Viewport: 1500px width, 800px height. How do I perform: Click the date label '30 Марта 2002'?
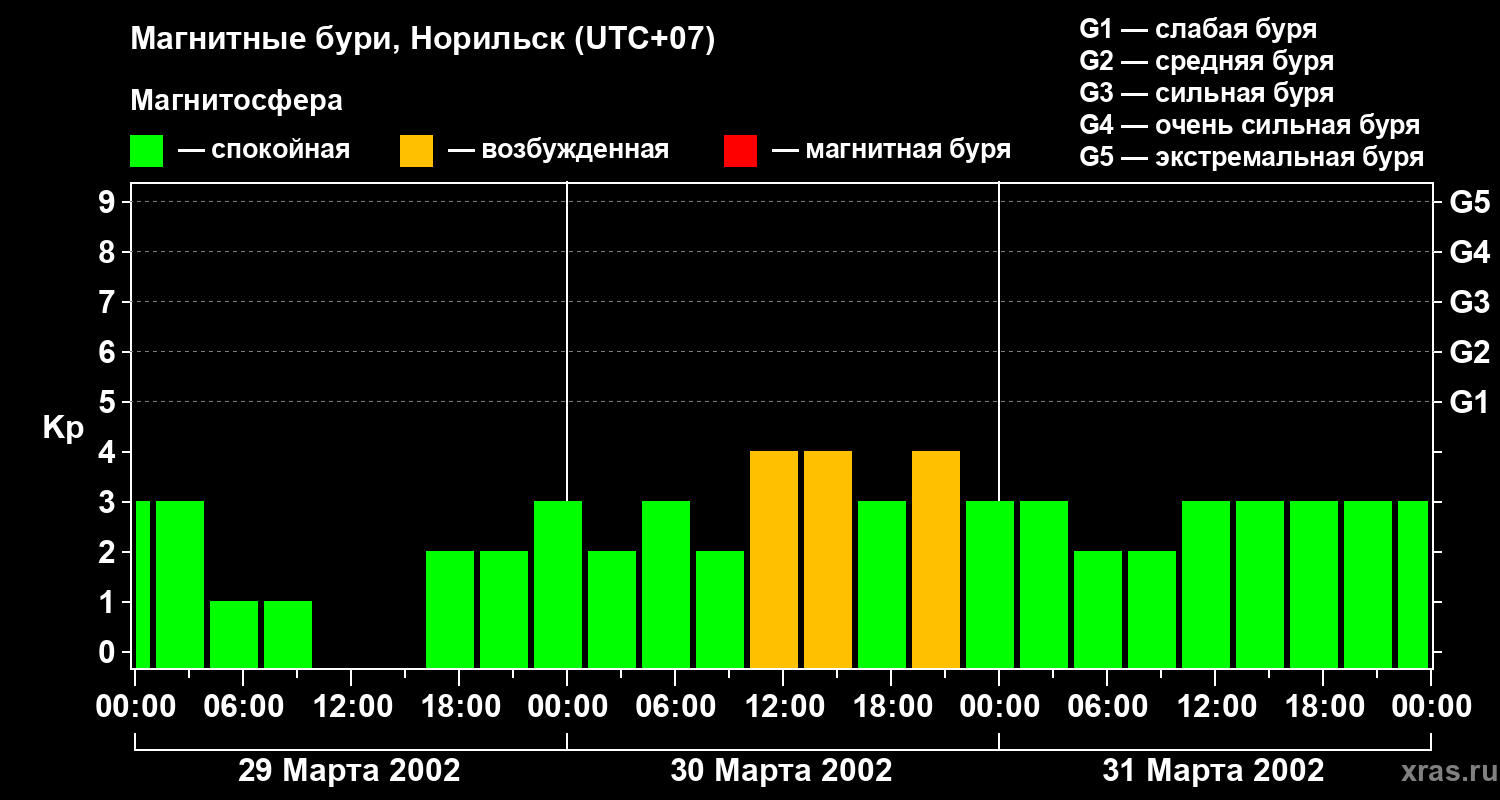click(781, 771)
